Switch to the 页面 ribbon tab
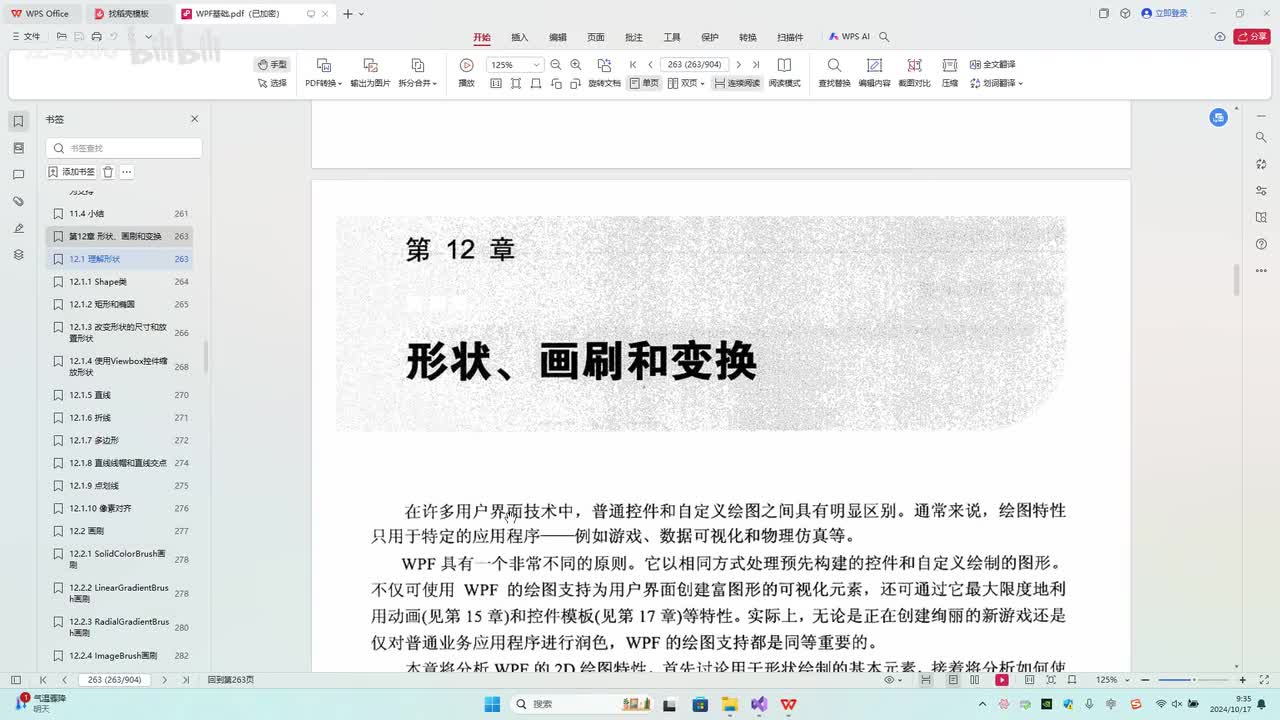The image size is (1280, 720). click(596, 37)
